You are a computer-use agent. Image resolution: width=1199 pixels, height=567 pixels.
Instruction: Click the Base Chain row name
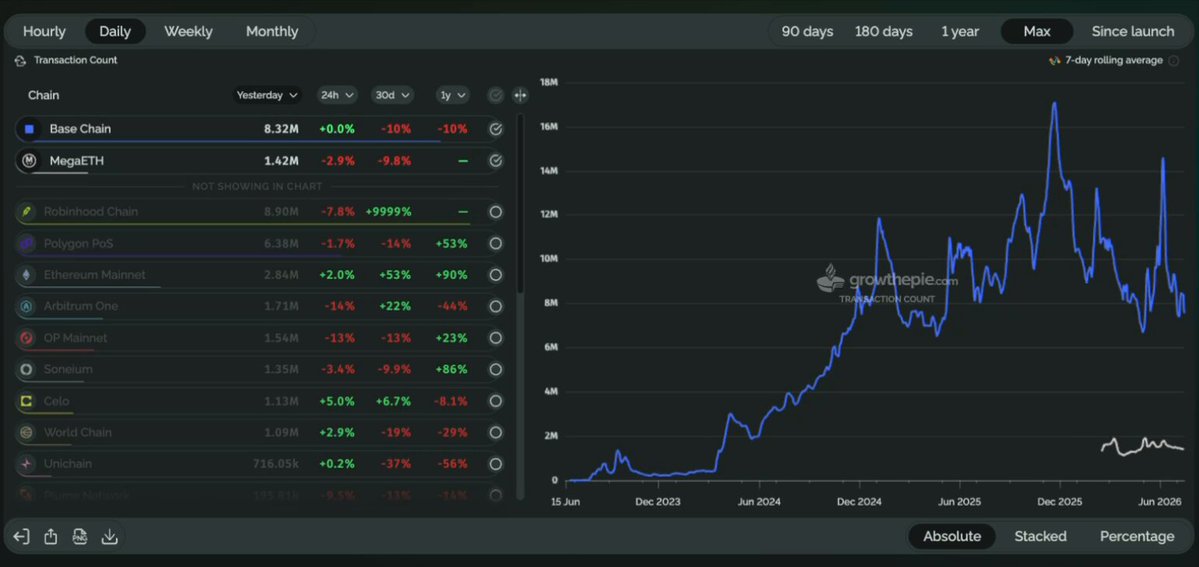80,129
